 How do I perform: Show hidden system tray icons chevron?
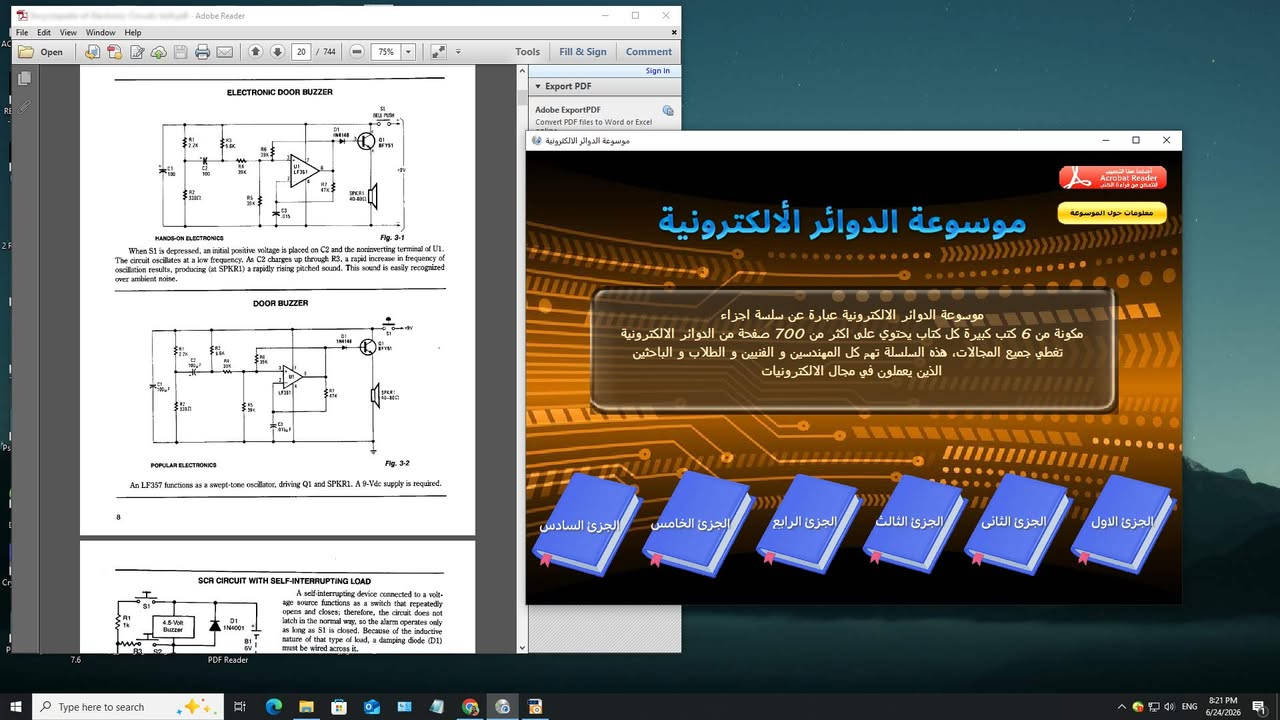[x=1122, y=706]
